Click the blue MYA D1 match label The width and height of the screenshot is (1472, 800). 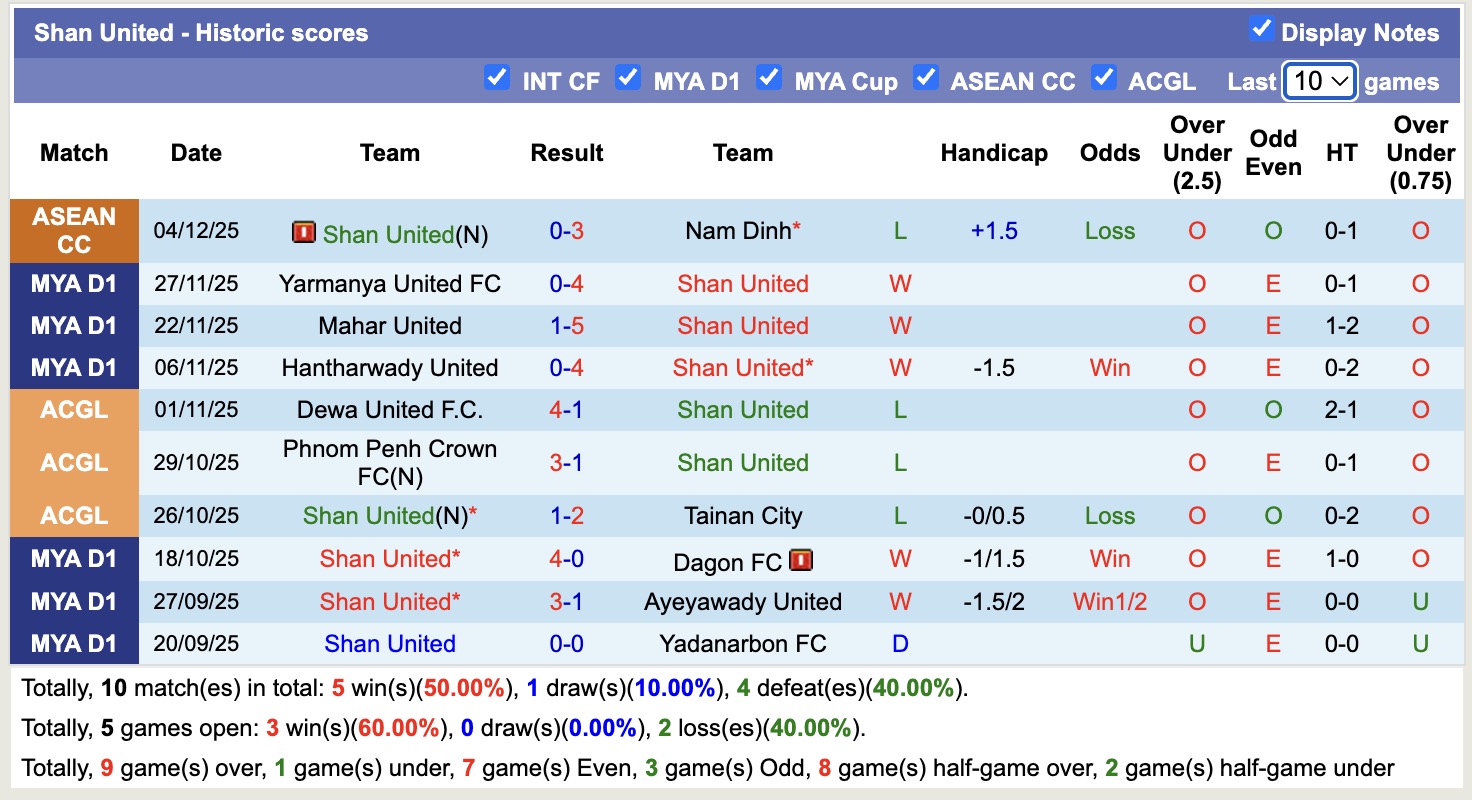coord(74,284)
